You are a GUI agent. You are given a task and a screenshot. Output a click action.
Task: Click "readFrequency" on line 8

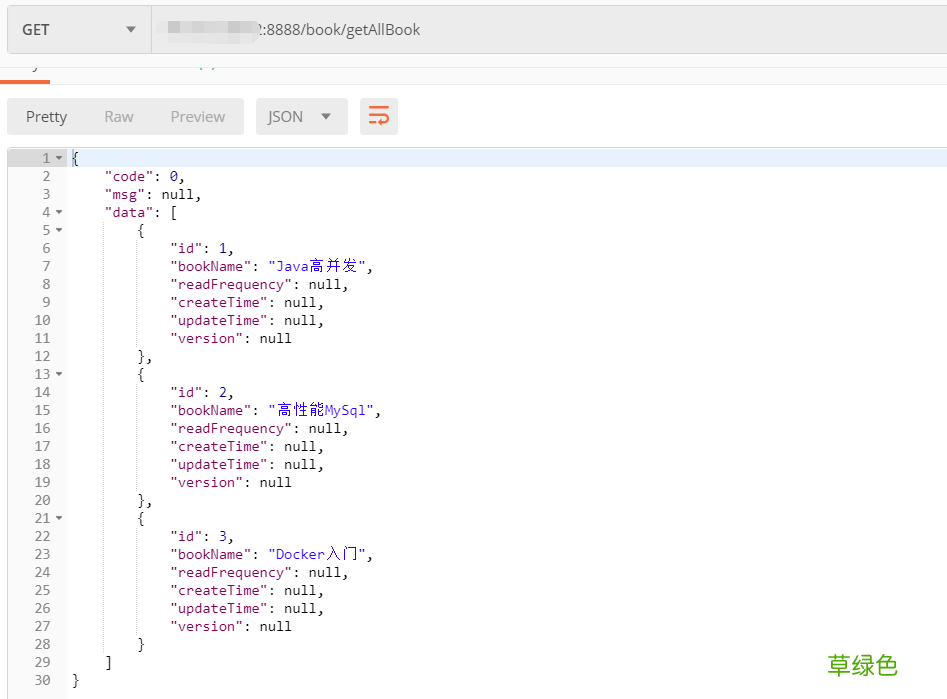[x=231, y=284]
